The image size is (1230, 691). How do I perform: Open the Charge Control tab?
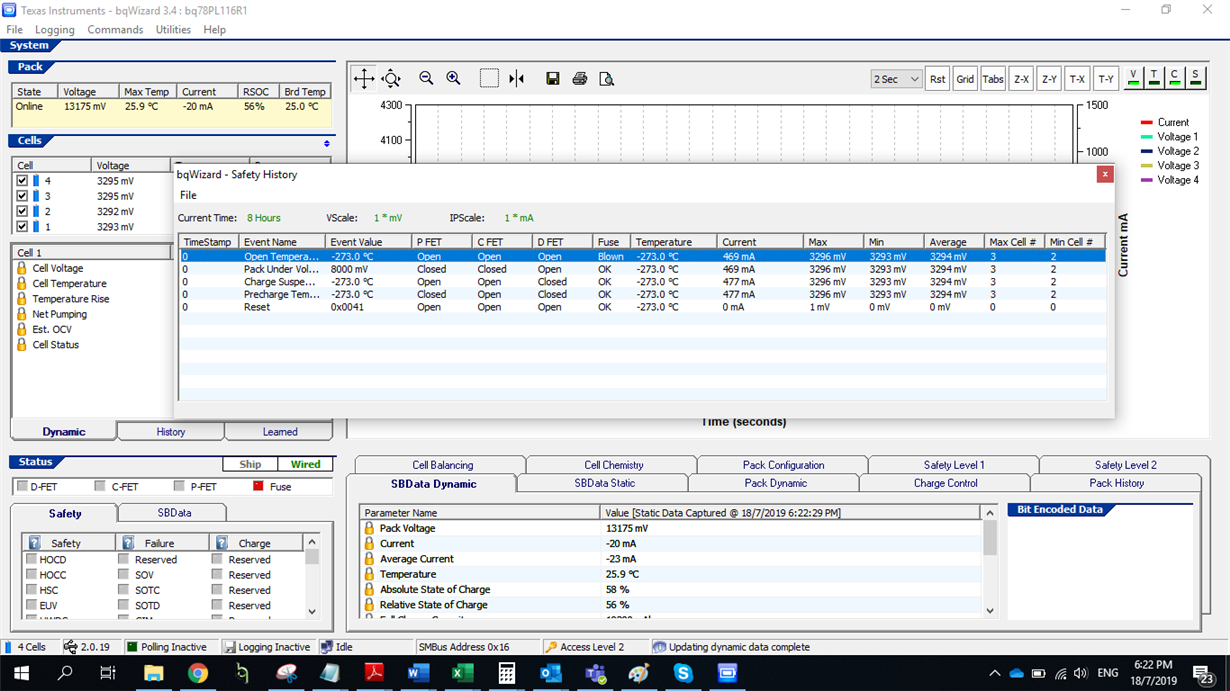point(946,483)
